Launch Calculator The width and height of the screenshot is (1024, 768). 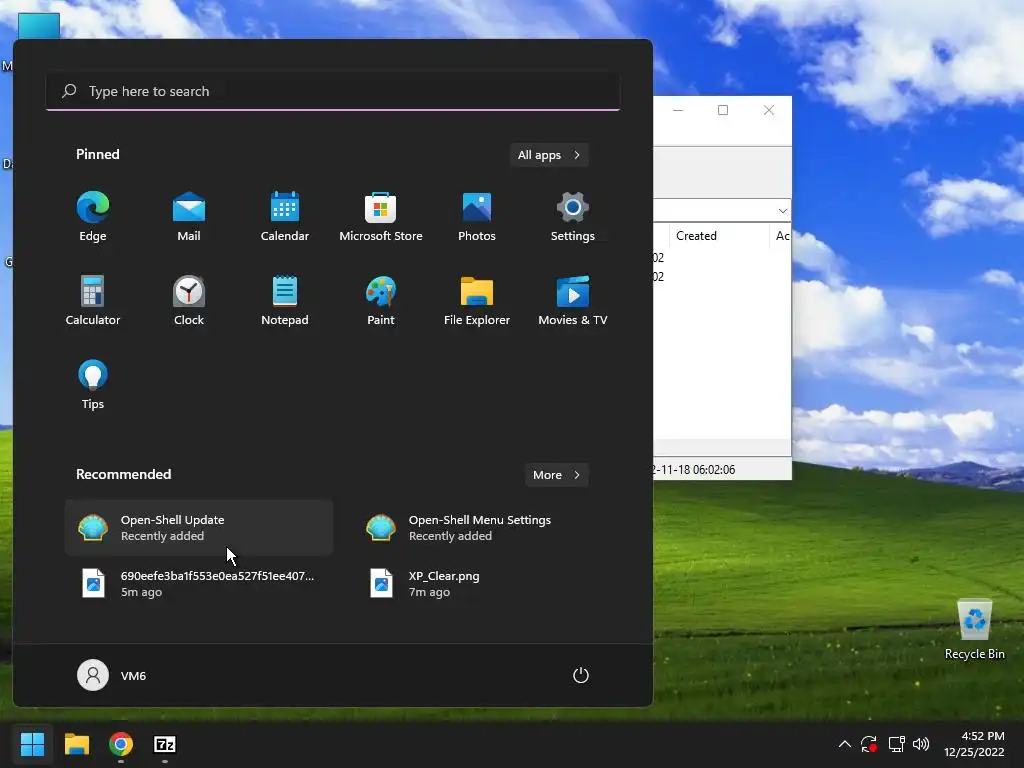[x=93, y=300]
